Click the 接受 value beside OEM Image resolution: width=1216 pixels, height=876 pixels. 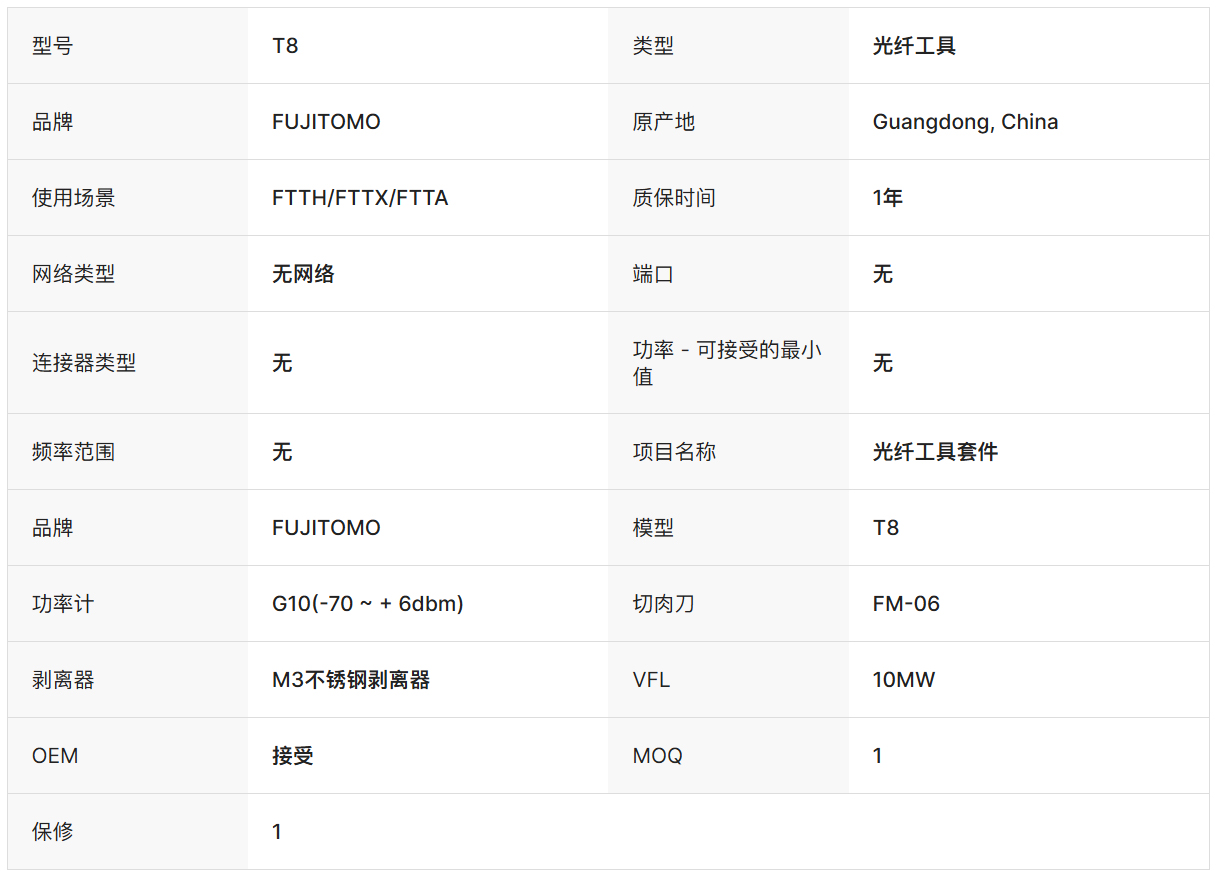pyautogui.click(x=293, y=756)
